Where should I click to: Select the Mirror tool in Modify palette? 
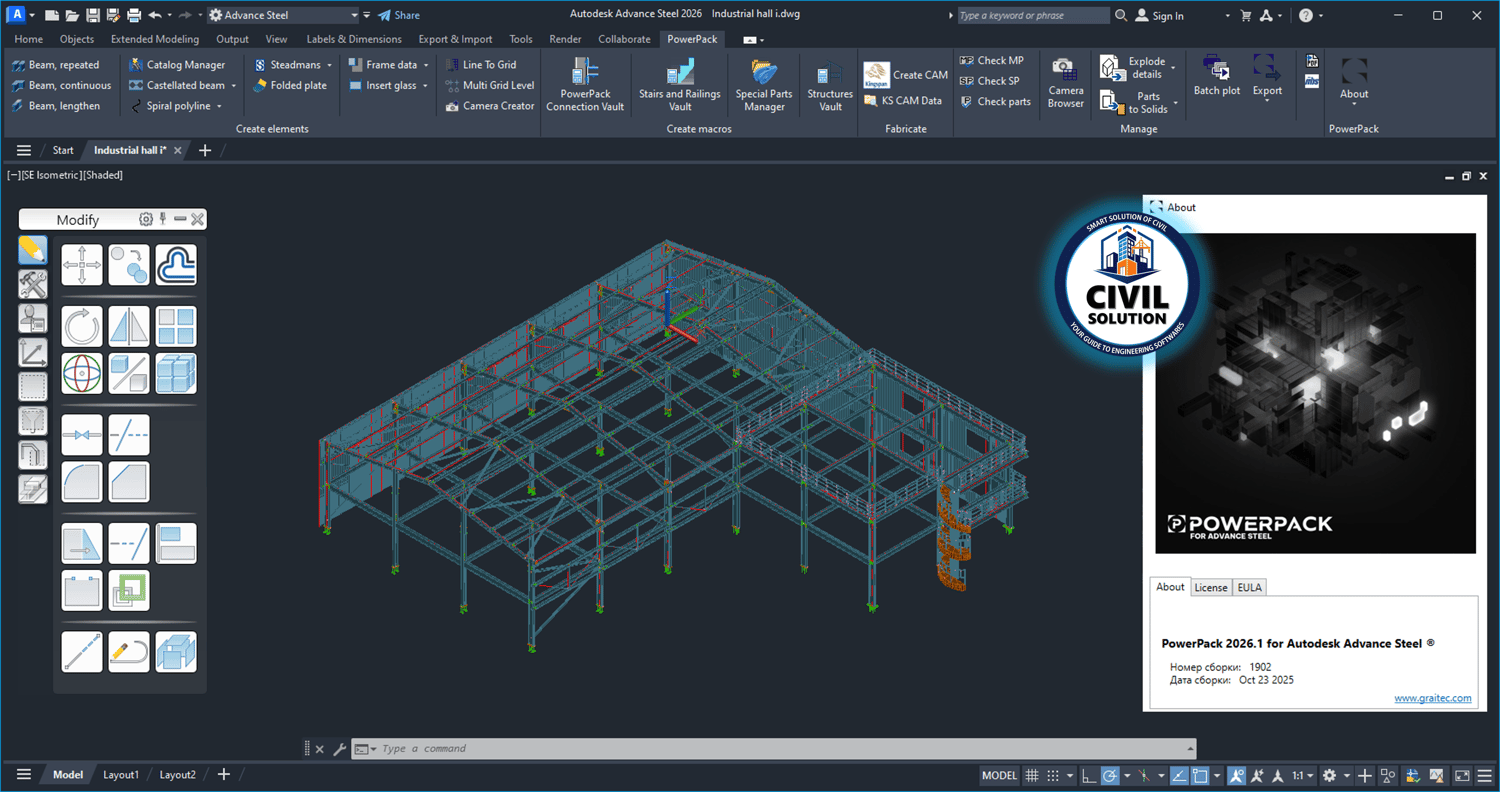pos(129,326)
